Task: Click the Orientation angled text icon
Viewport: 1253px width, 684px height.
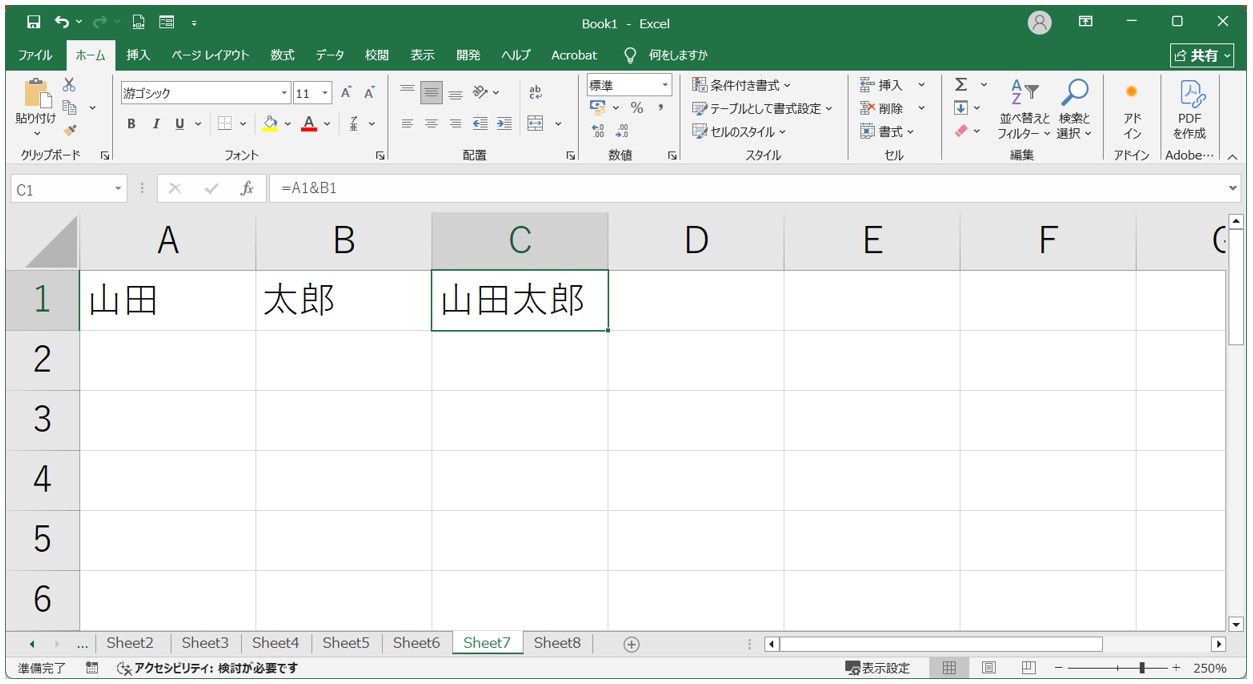Action: (481, 93)
